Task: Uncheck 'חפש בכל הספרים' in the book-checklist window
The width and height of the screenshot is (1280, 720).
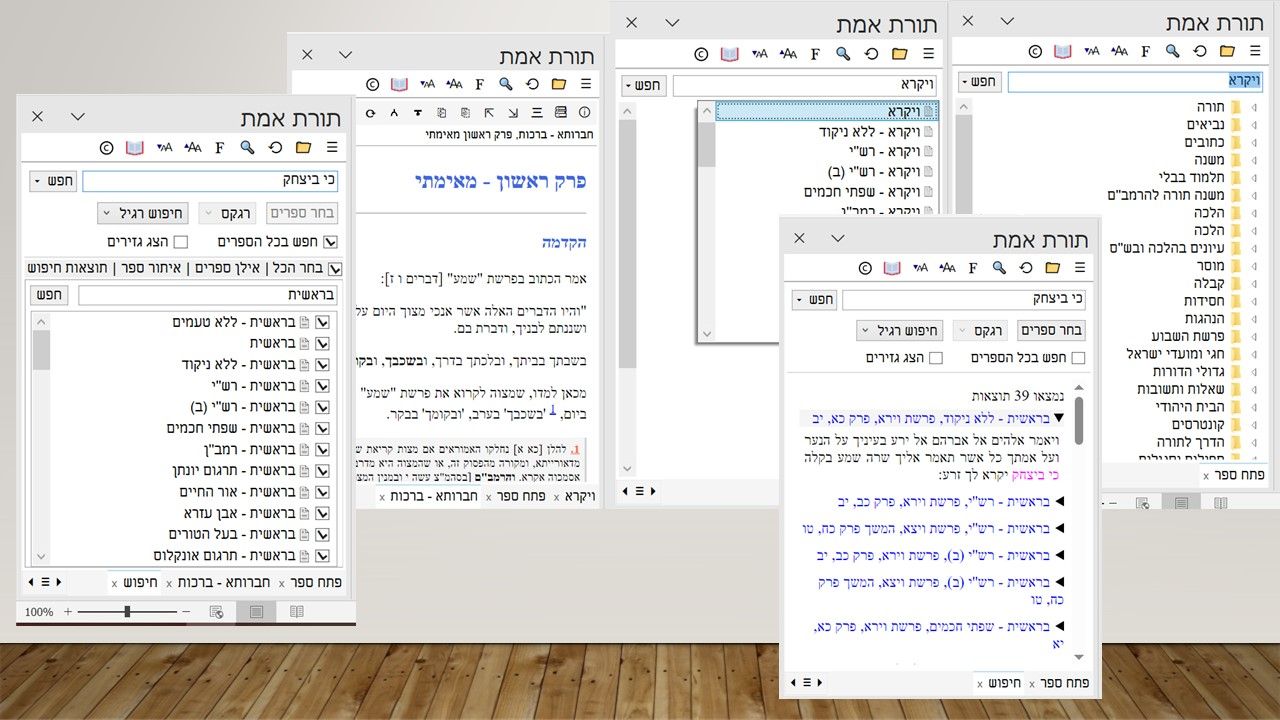Action: point(331,242)
